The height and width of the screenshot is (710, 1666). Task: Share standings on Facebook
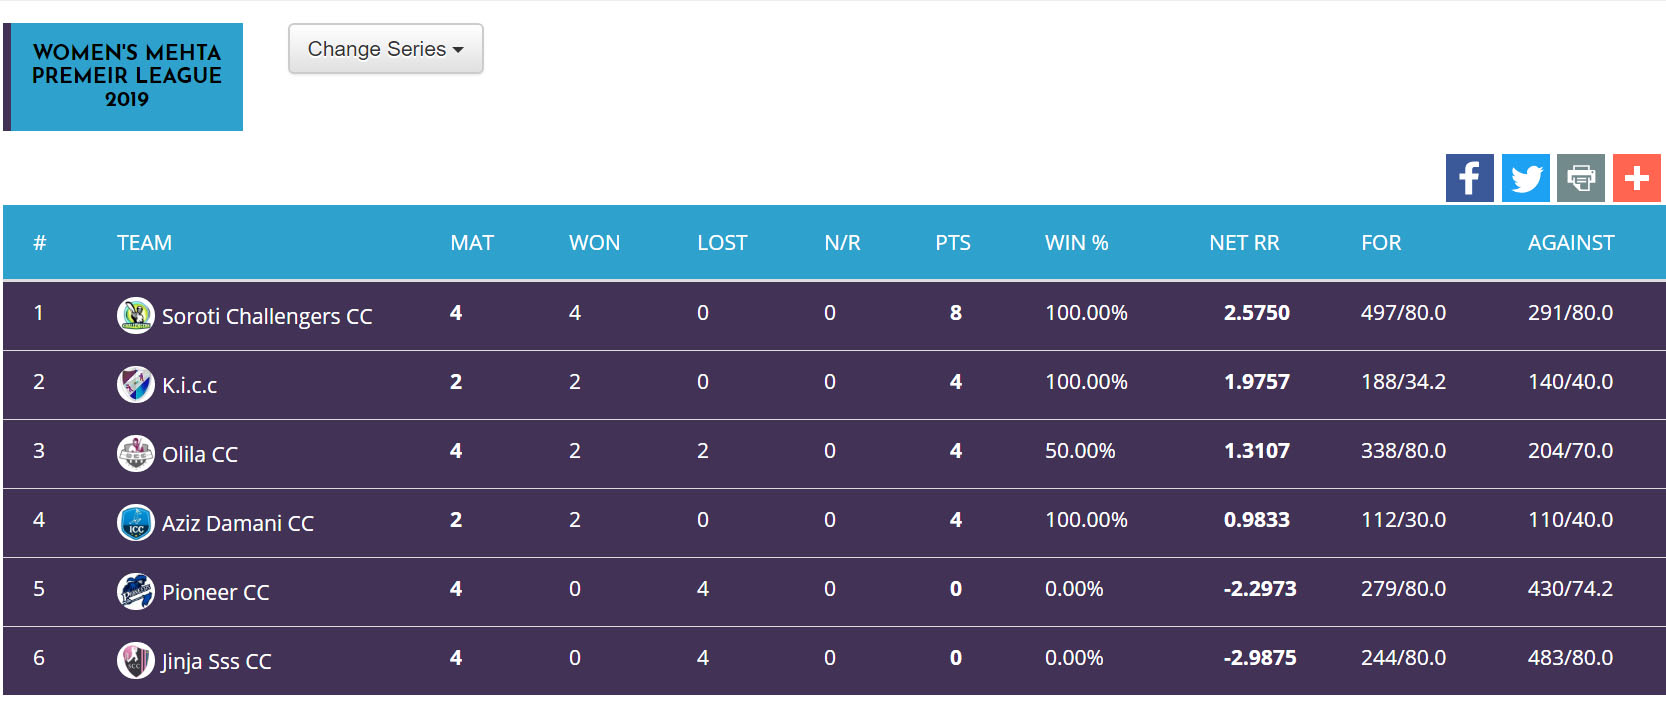click(1469, 178)
